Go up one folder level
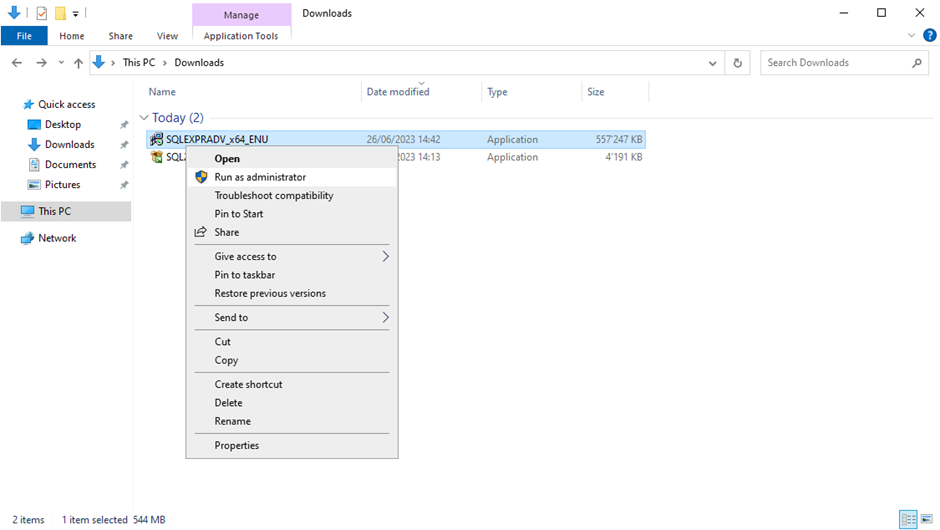This screenshot has width=940, height=530. tap(78, 62)
